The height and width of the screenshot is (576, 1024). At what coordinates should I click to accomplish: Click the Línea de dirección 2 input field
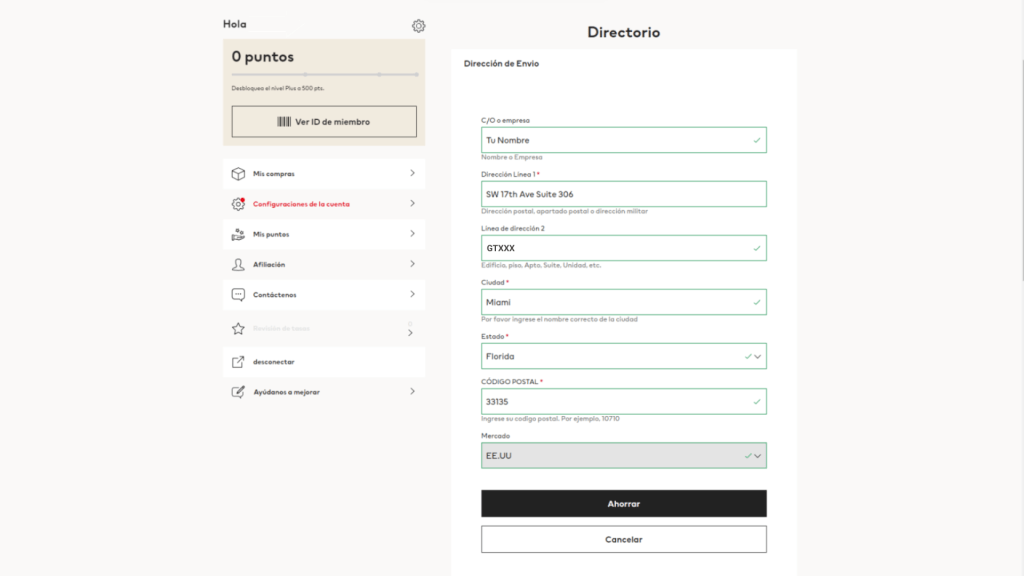pos(624,248)
